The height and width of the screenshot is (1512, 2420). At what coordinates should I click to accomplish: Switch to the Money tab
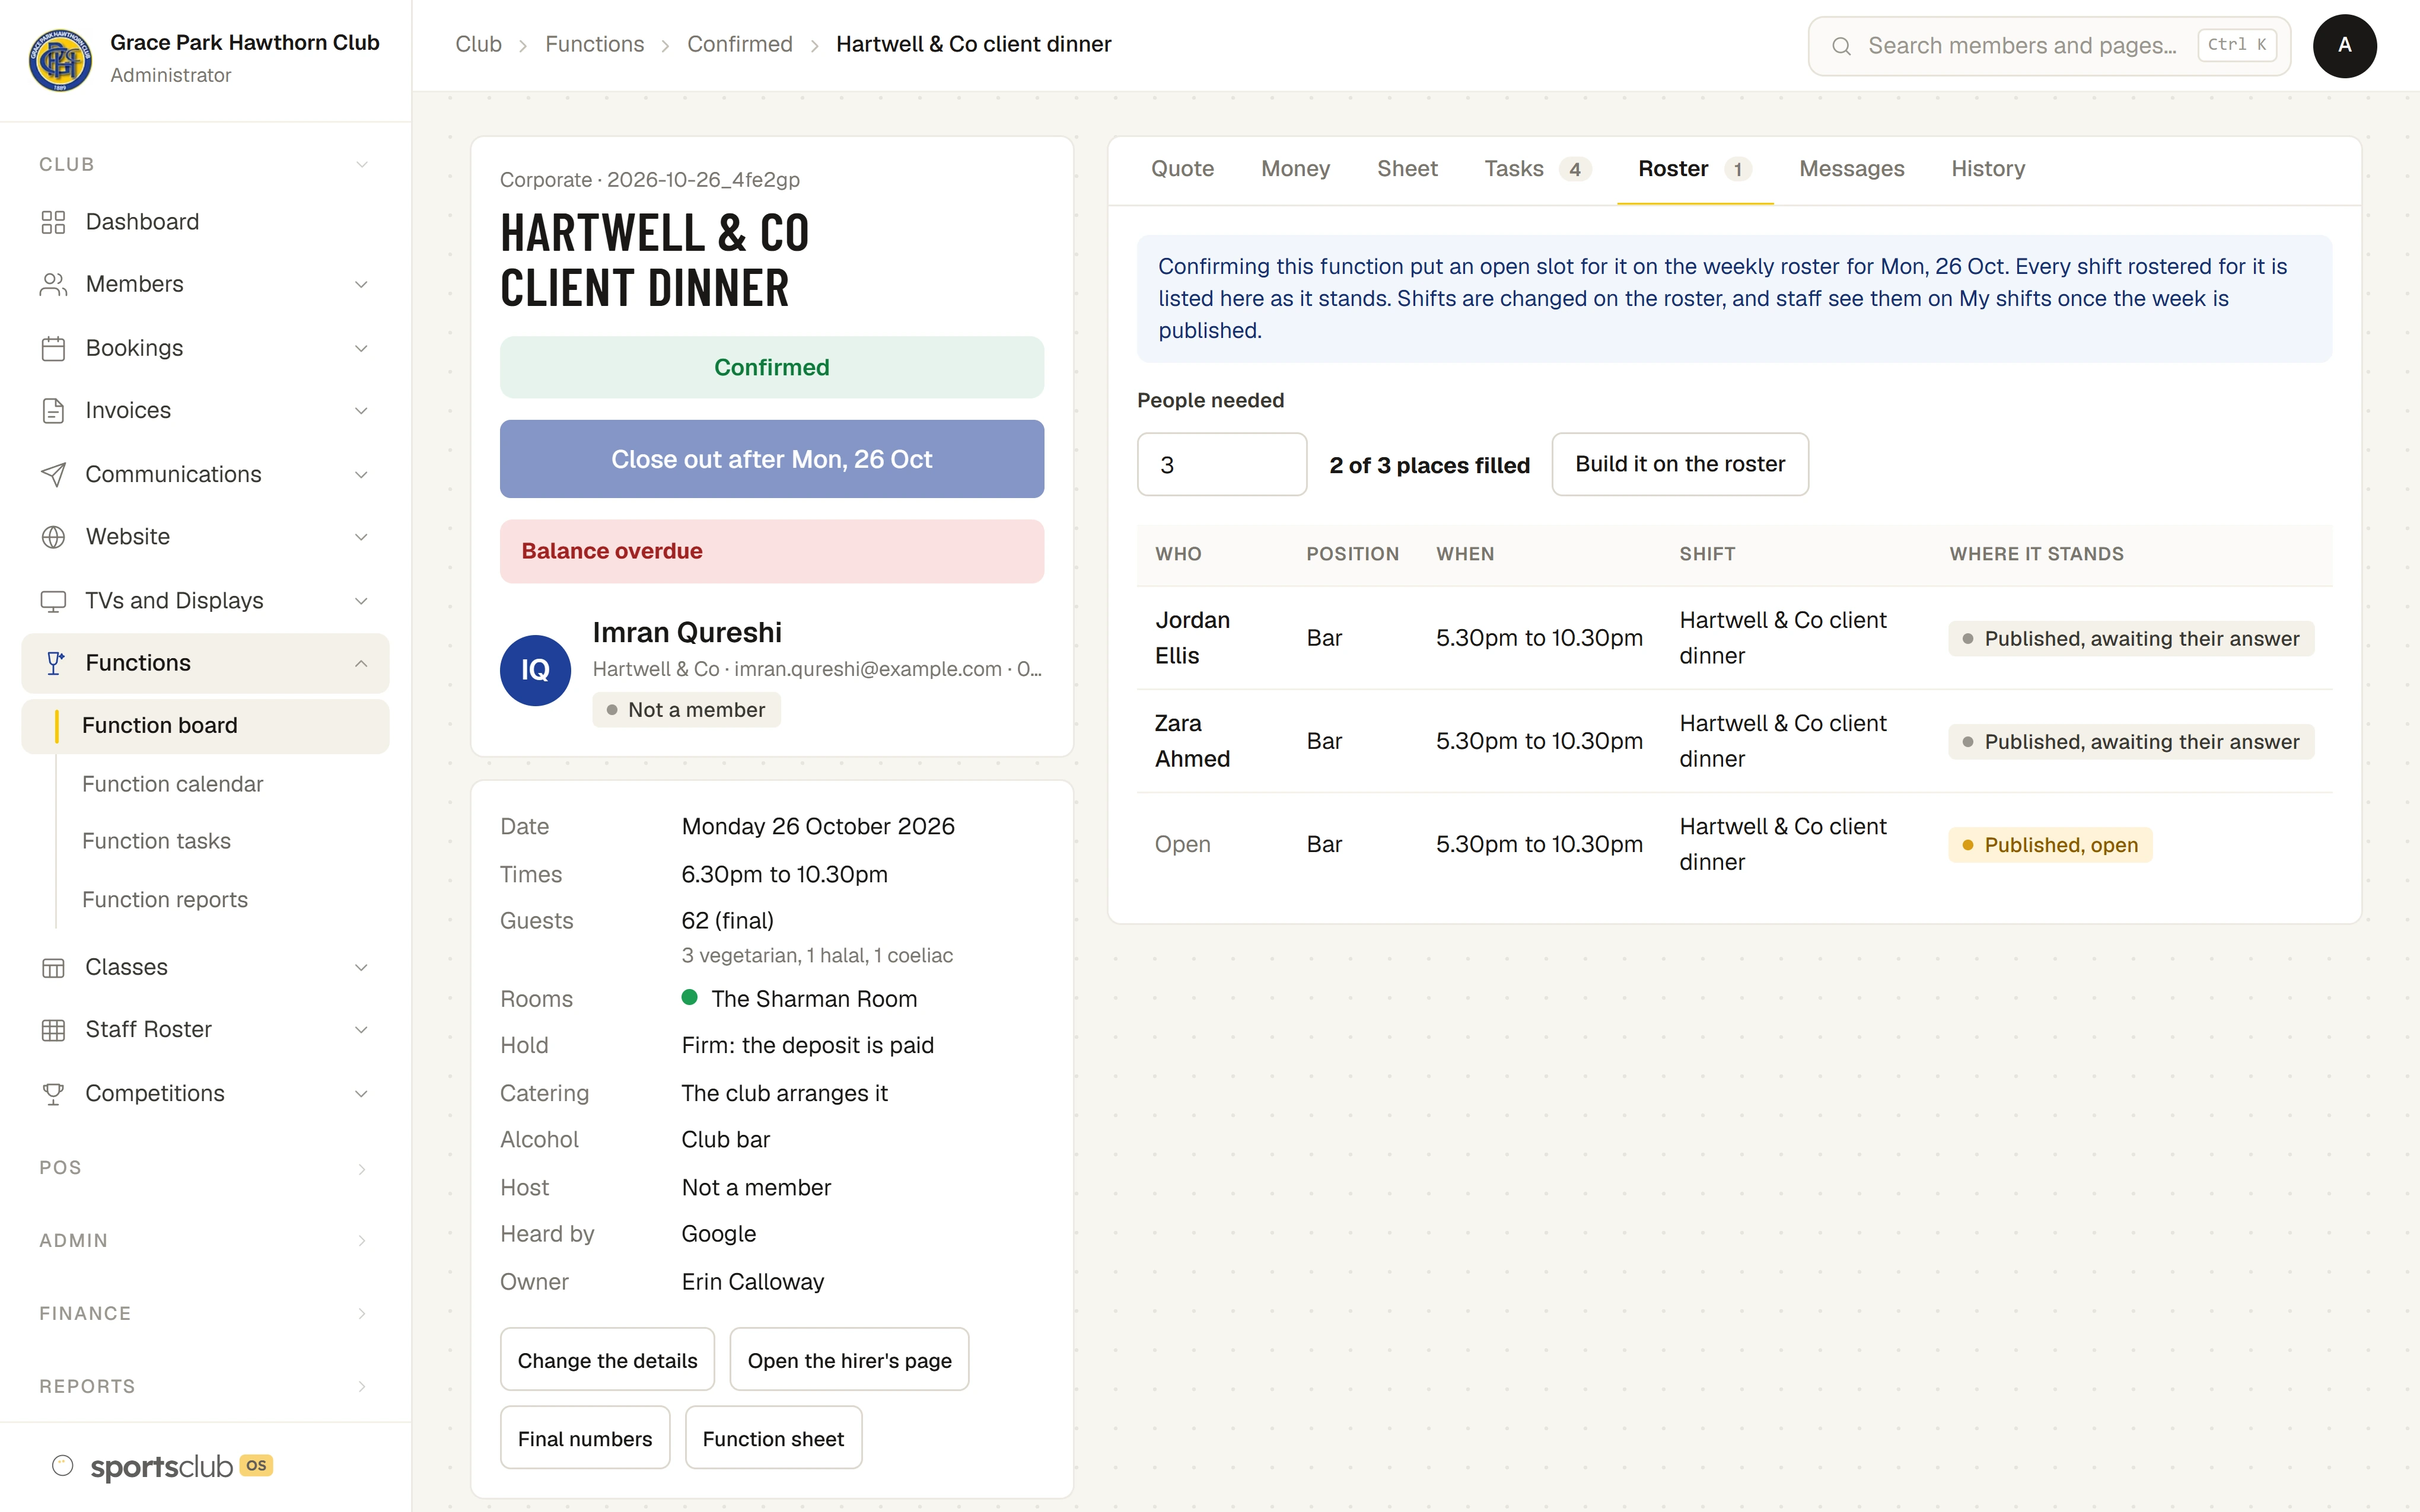pyautogui.click(x=1295, y=169)
